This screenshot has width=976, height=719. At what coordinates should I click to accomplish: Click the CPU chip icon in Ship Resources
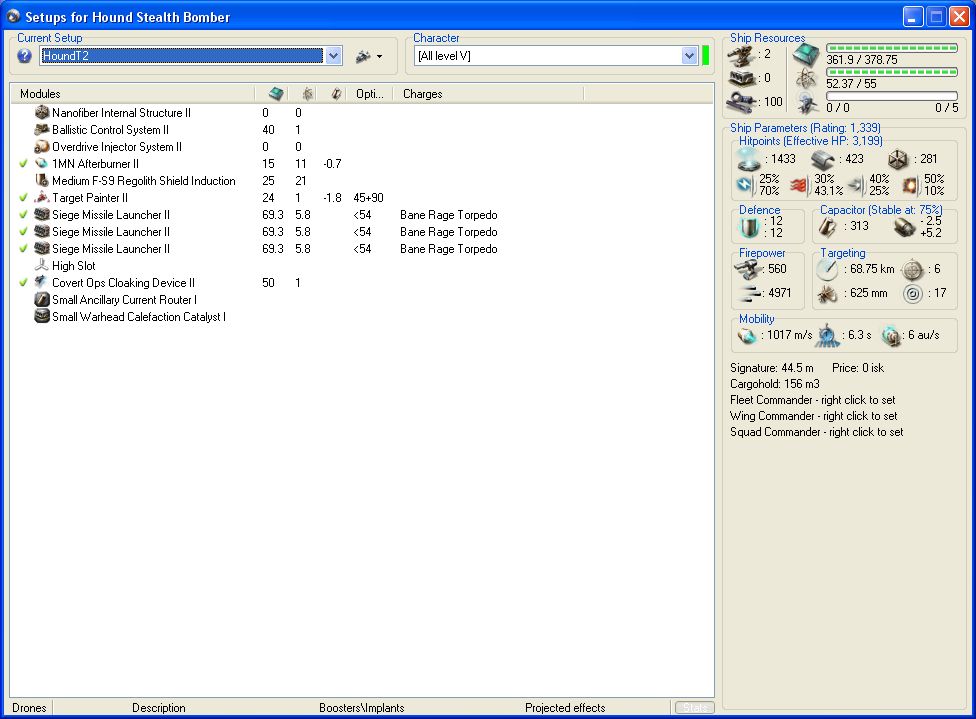click(x=807, y=56)
